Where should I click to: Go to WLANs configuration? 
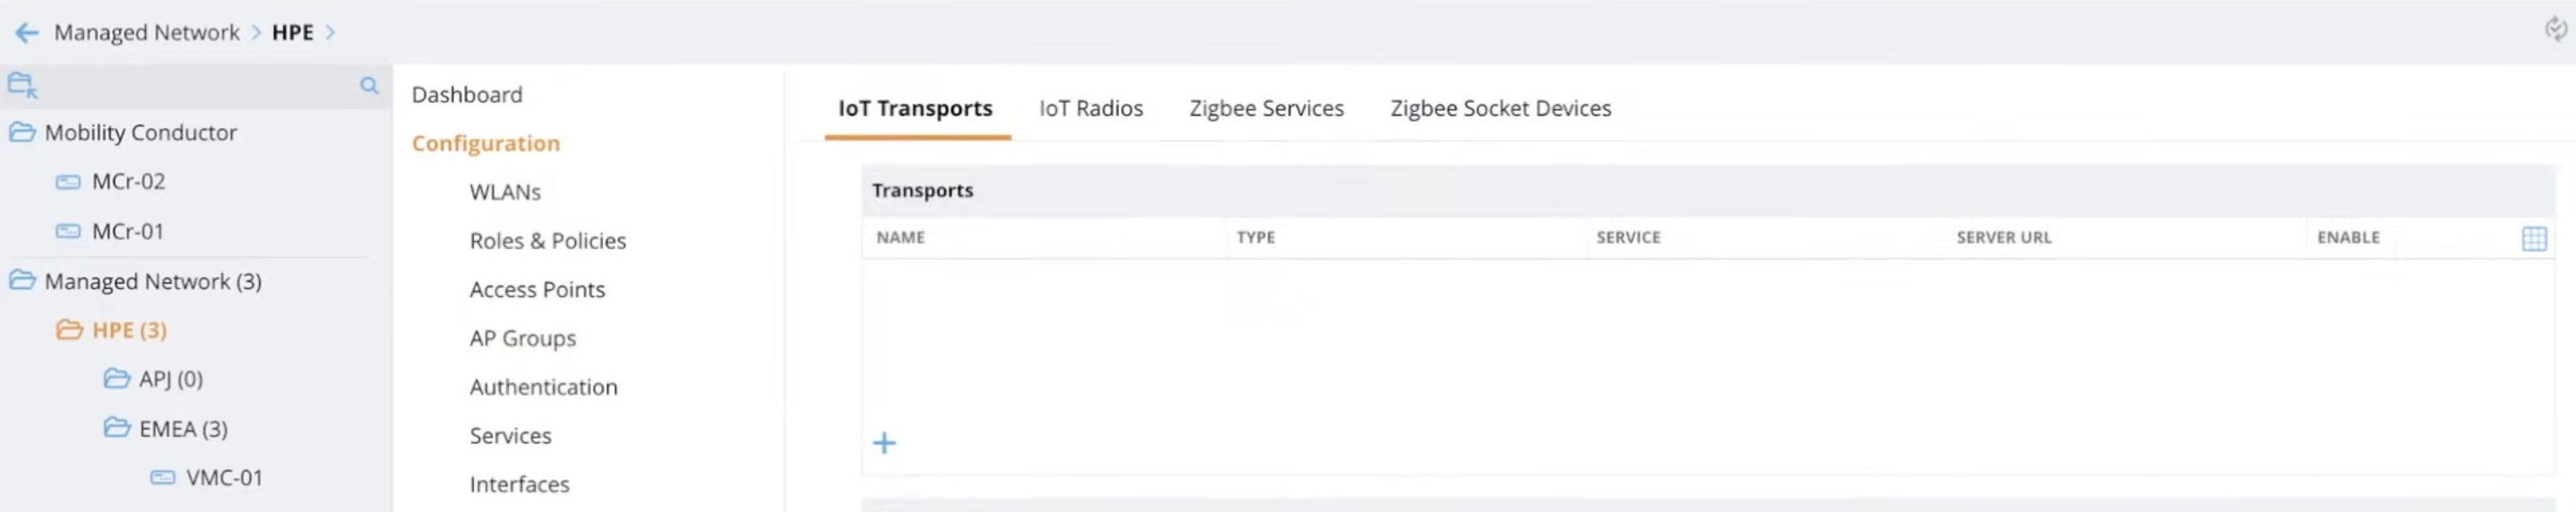pyautogui.click(x=505, y=192)
